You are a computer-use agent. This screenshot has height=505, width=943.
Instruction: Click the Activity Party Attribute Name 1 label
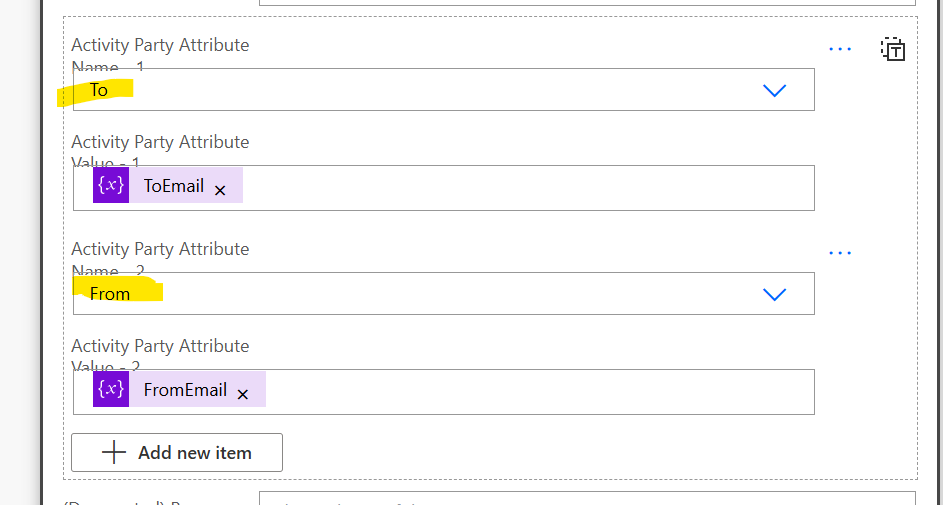(x=160, y=45)
